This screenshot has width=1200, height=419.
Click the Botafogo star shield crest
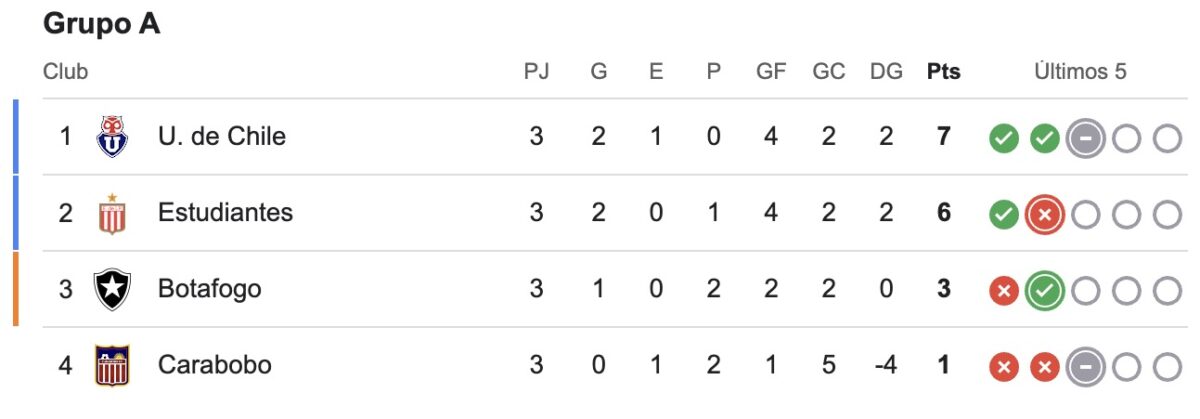[x=112, y=289]
